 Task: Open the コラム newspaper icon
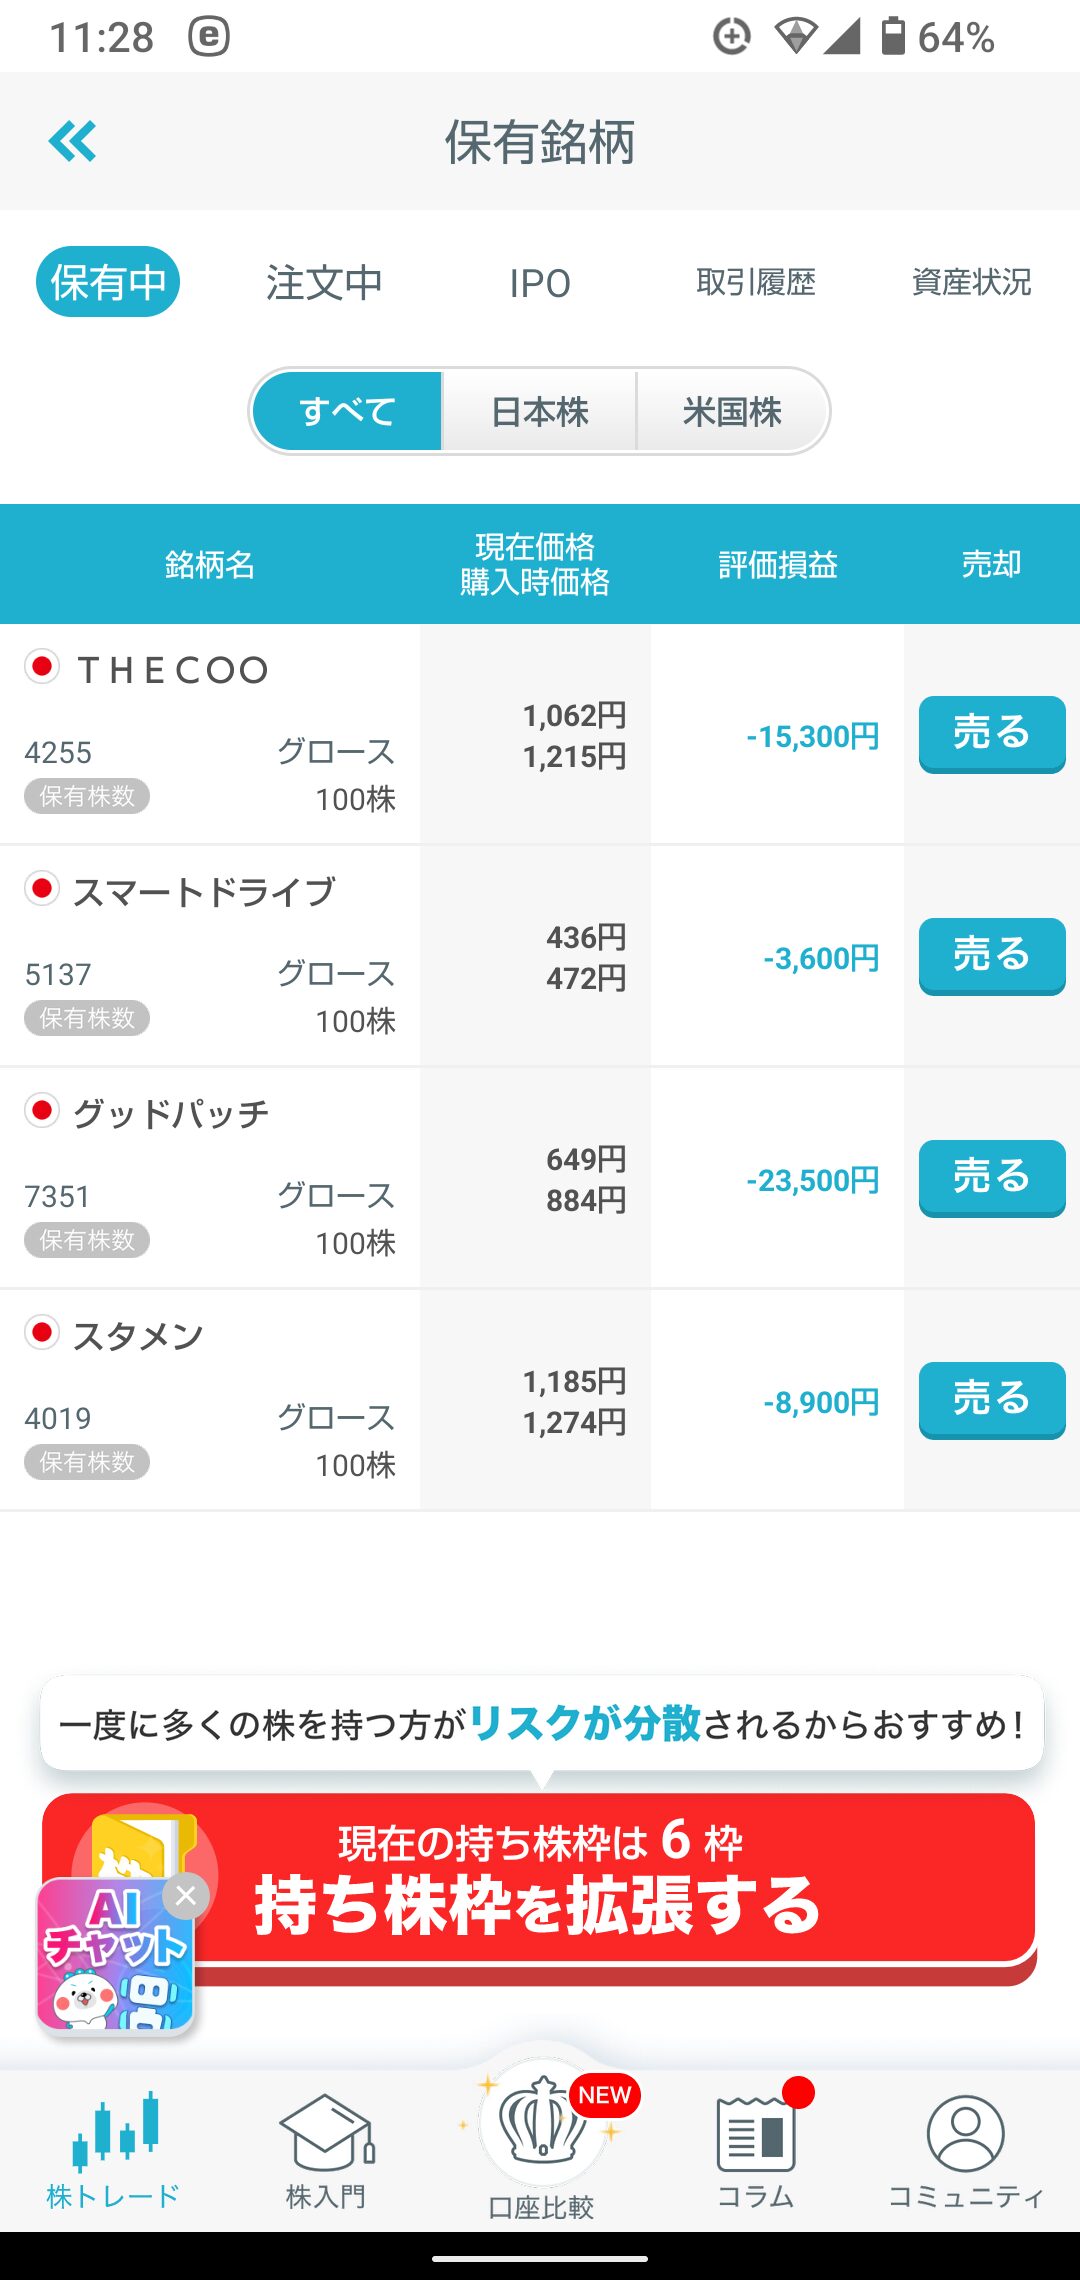tap(756, 2135)
